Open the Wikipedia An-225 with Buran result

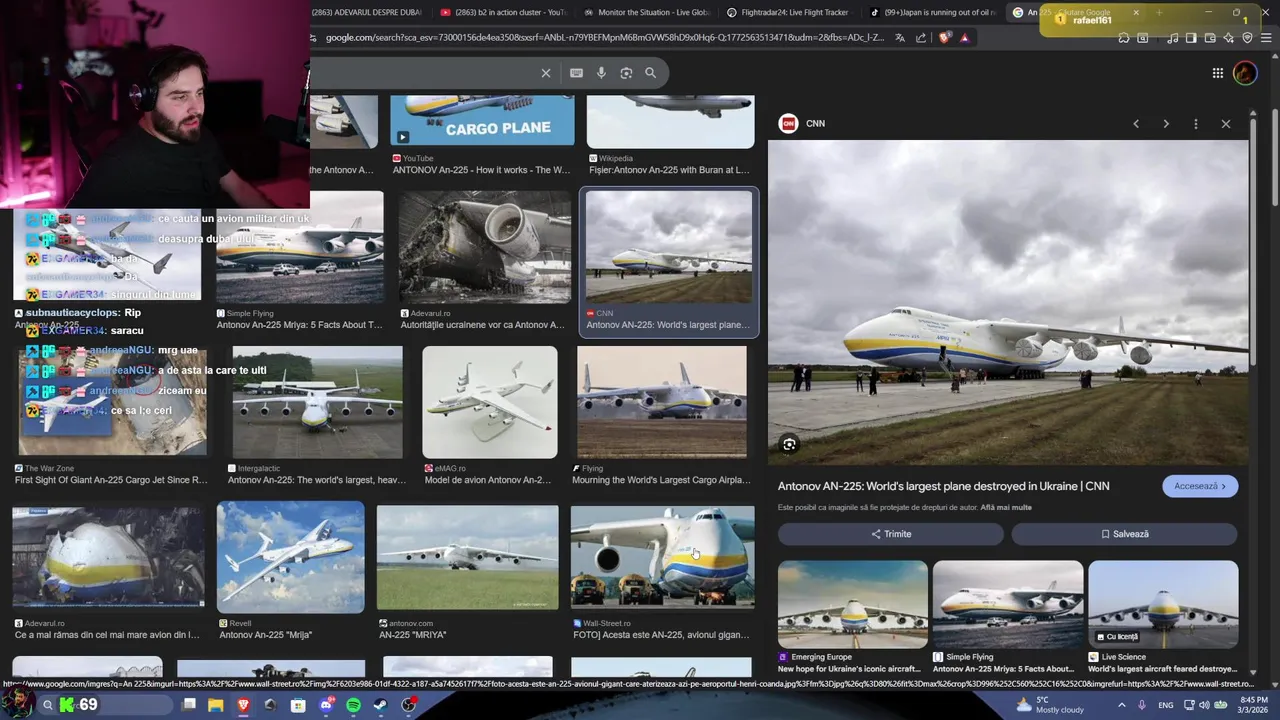point(670,135)
